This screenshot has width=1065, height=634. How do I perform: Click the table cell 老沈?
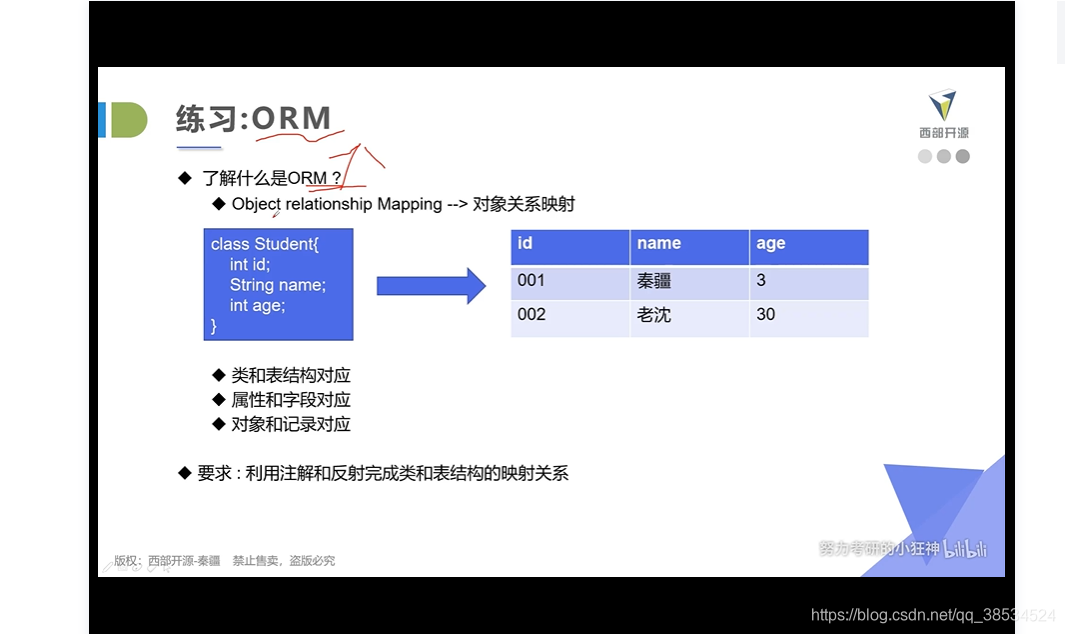(689, 318)
